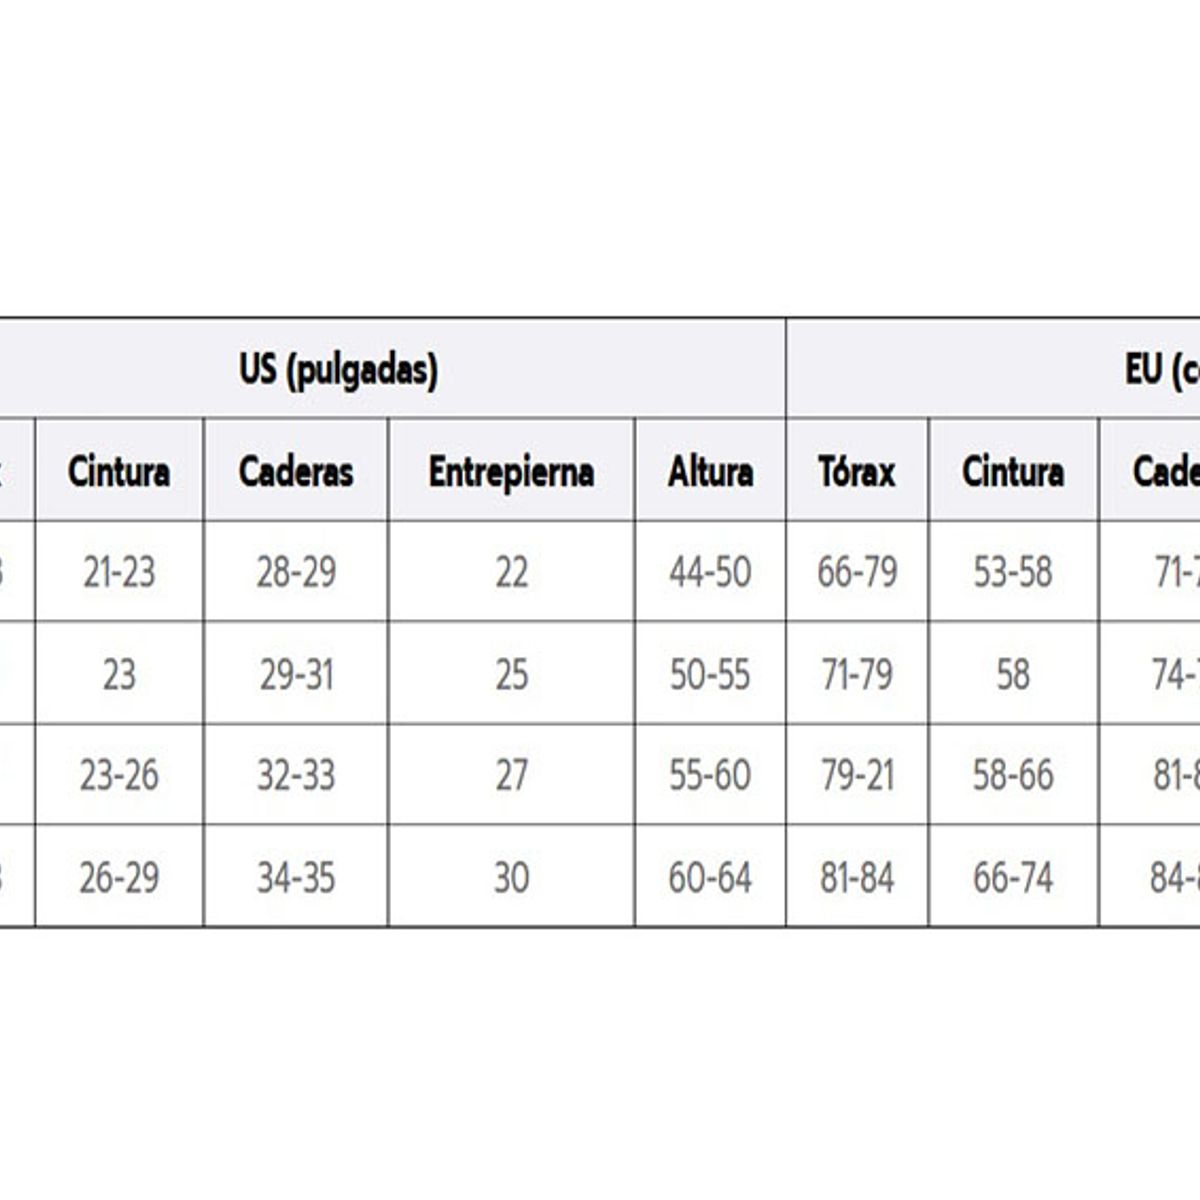The image size is (1200, 1200).
Task: Click the 28-29 hips cell
Action: pyautogui.click(x=296, y=573)
